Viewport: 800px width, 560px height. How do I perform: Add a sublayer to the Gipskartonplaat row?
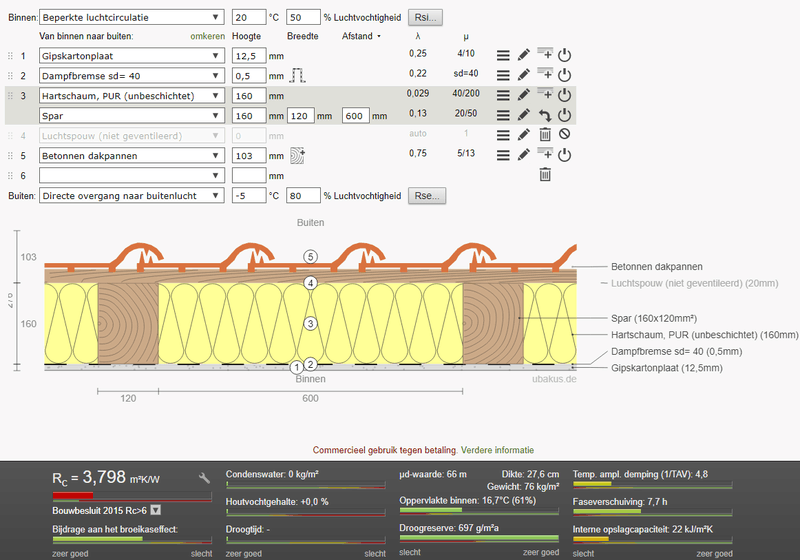(x=545, y=53)
